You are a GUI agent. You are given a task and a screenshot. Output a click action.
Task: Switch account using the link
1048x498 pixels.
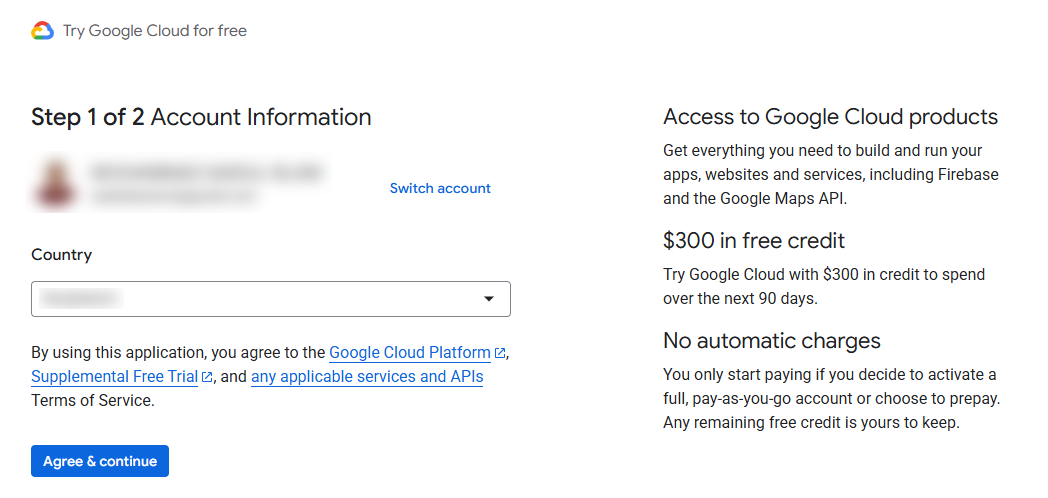pos(440,188)
